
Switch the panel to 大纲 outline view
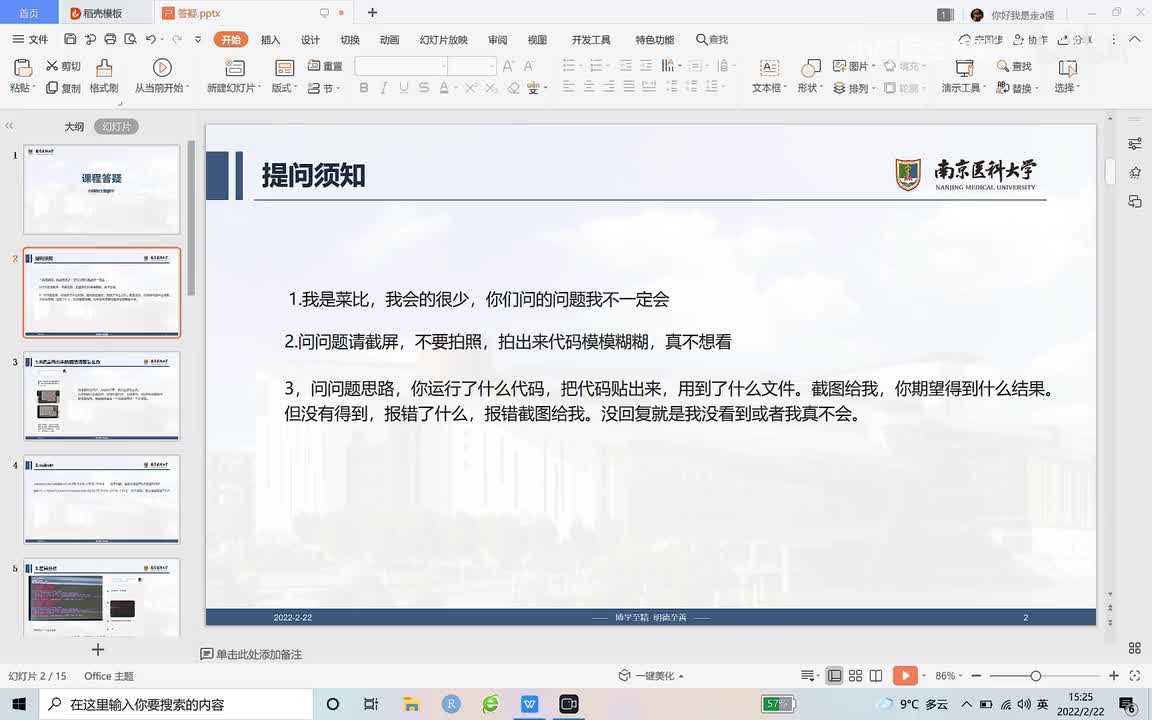pyautogui.click(x=74, y=126)
